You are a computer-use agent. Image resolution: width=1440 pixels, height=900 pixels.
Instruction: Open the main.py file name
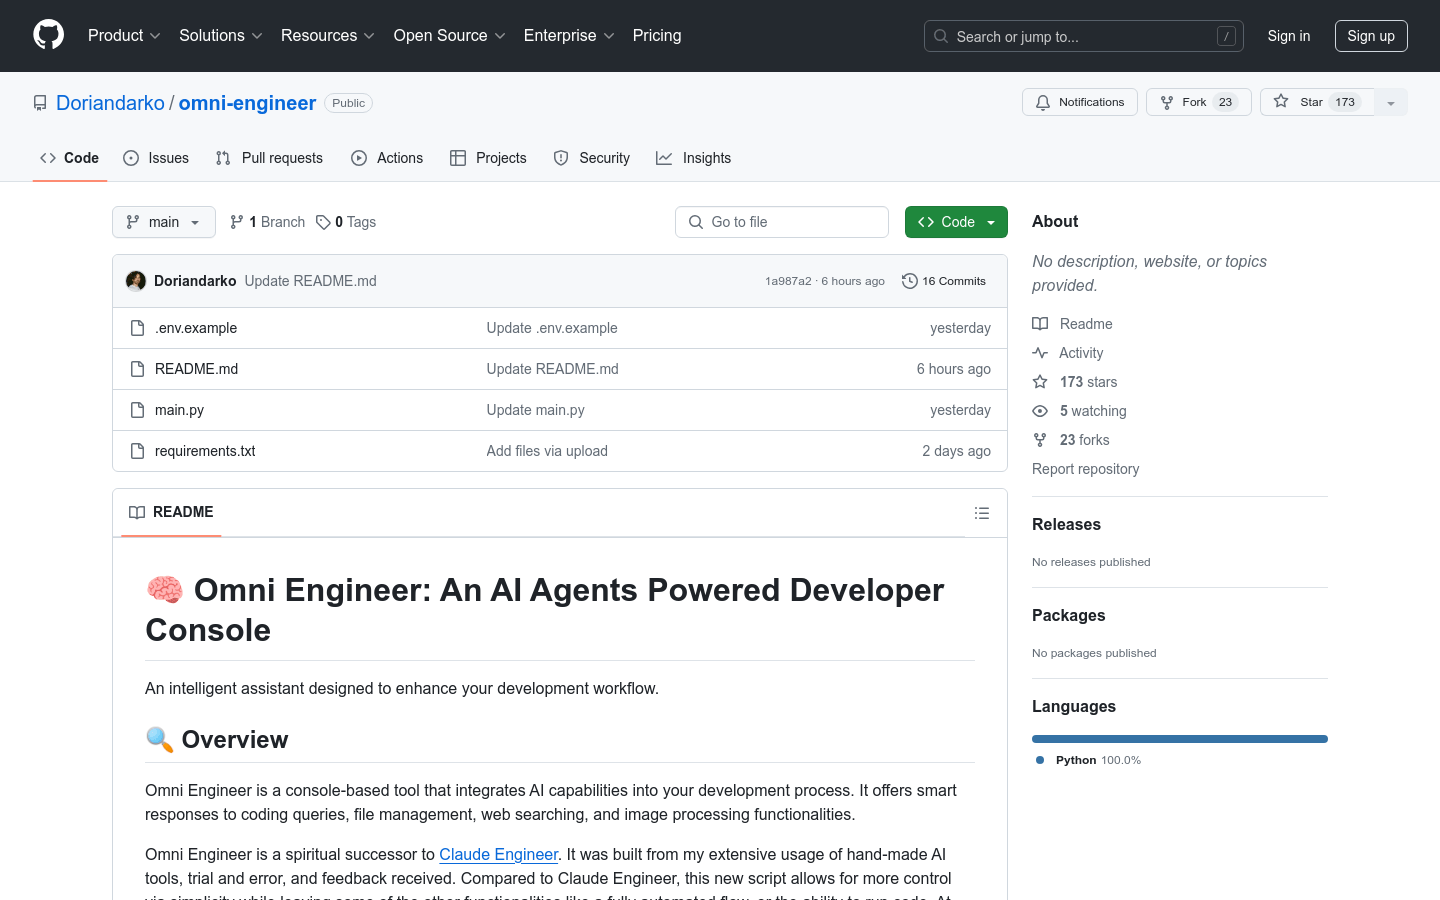pos(179,410)
